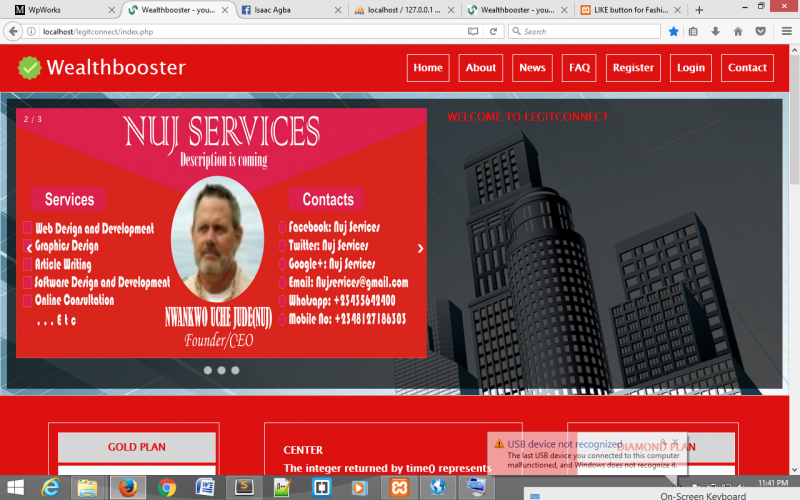Click the NUJ Services slide image
The image size is (800, 500).
point(221,233)
